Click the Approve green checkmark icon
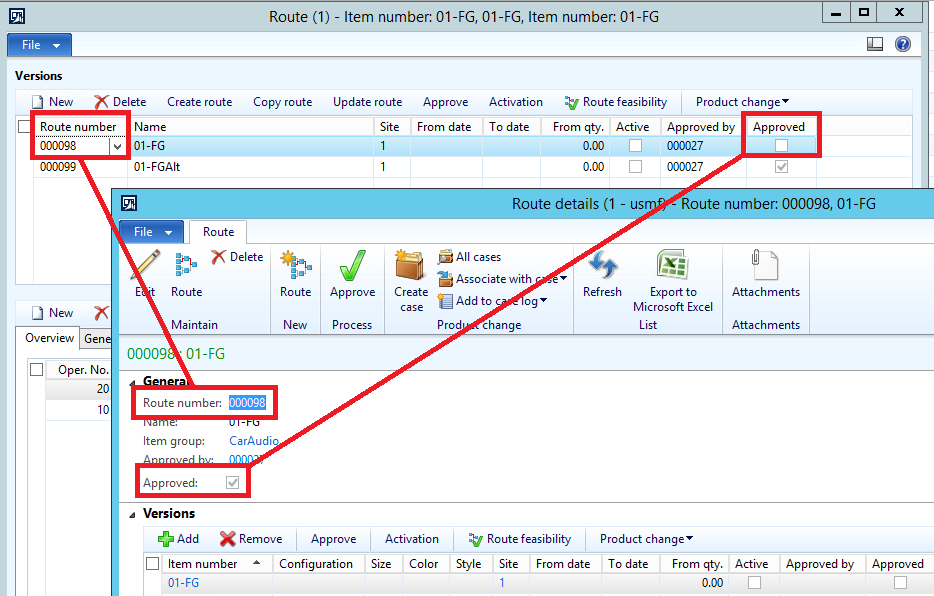This screenshot has width=934, height=596. (x=352, y=267)
